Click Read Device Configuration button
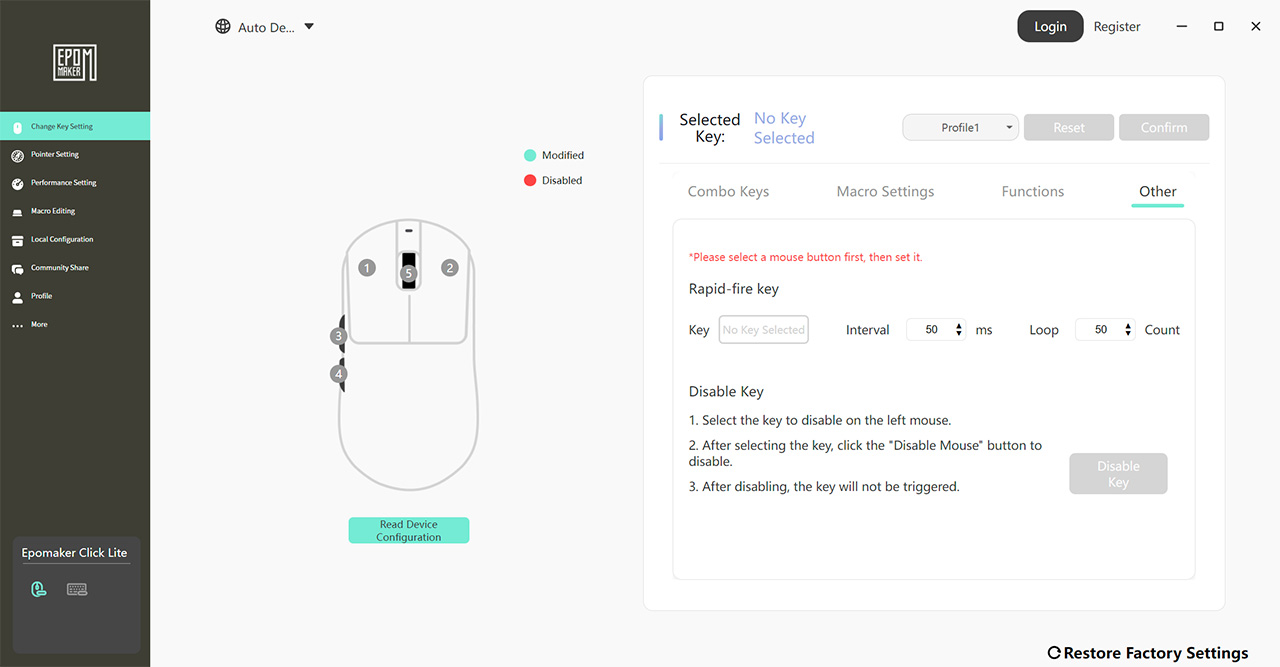The image size is (1280, 667). pos(408,530)
